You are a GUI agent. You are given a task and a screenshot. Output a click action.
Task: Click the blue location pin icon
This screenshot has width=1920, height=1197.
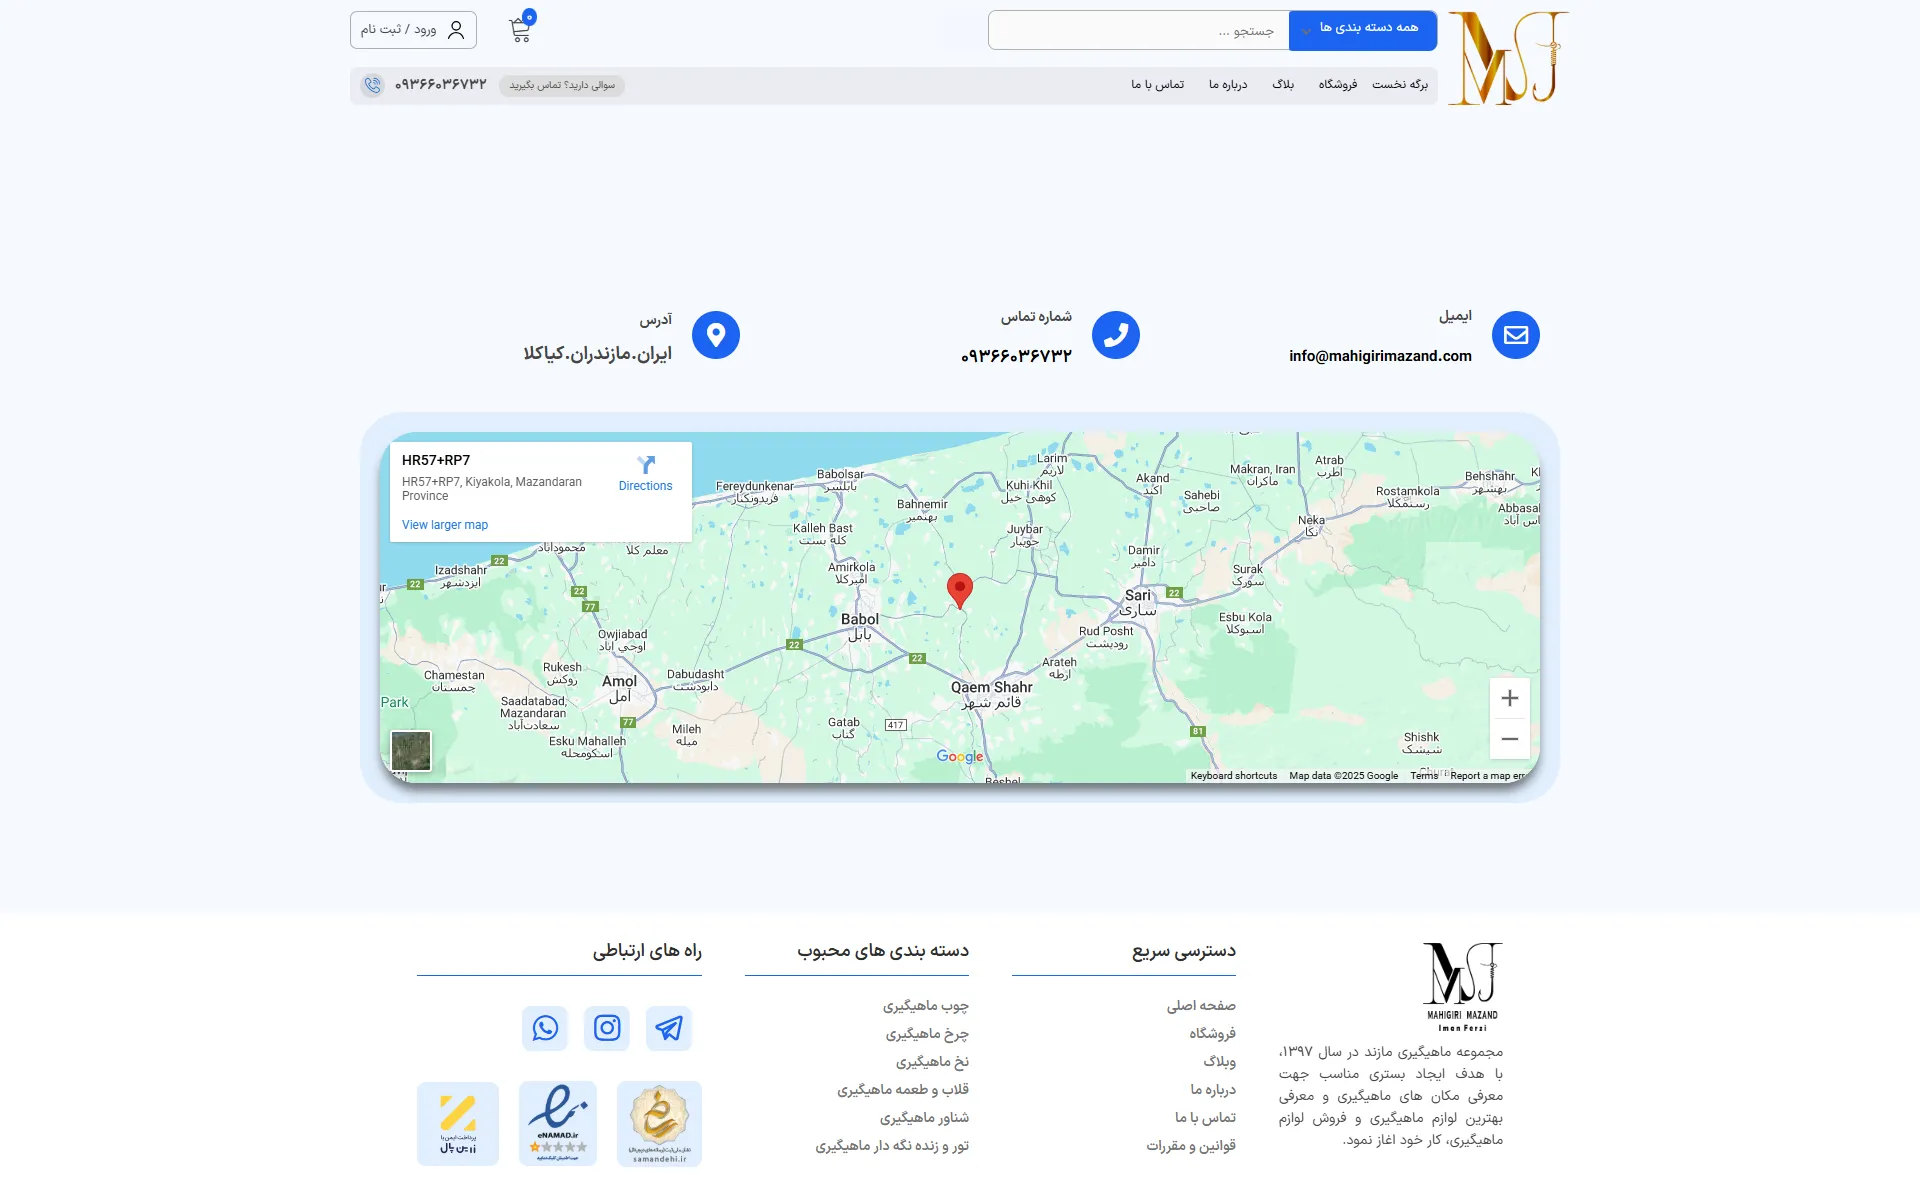point(715,335)
